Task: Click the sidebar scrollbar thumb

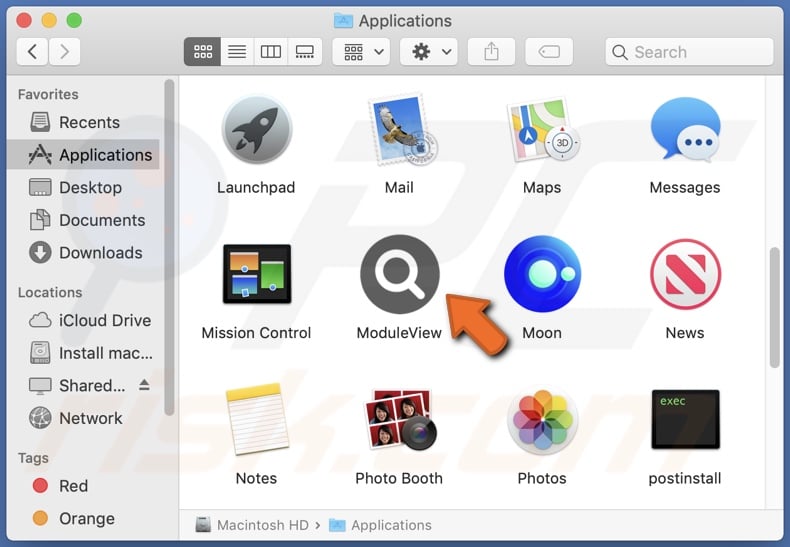Action: pyautogui.click(x=169, y=247)
